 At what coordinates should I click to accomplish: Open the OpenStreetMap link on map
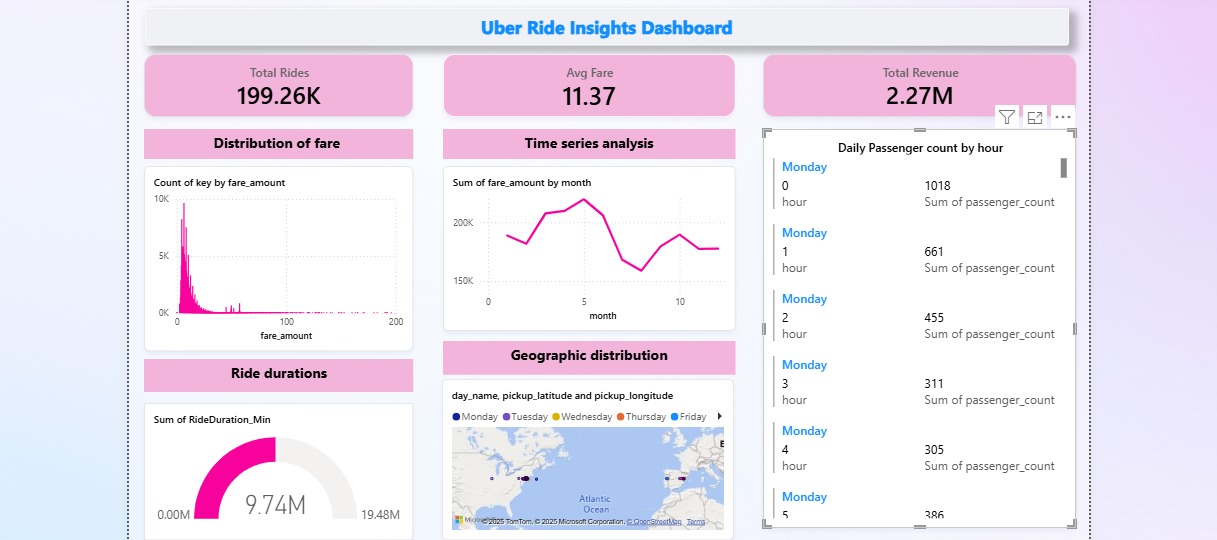[654, 522]
